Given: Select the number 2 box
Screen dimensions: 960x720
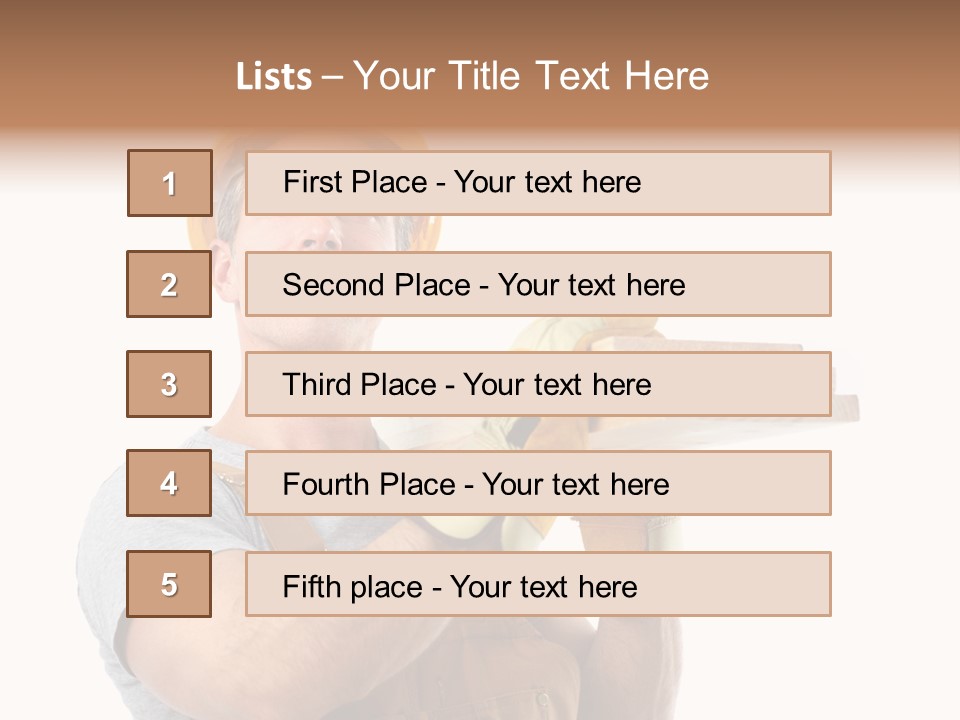Looking at the screenshot, I should 169,284.
